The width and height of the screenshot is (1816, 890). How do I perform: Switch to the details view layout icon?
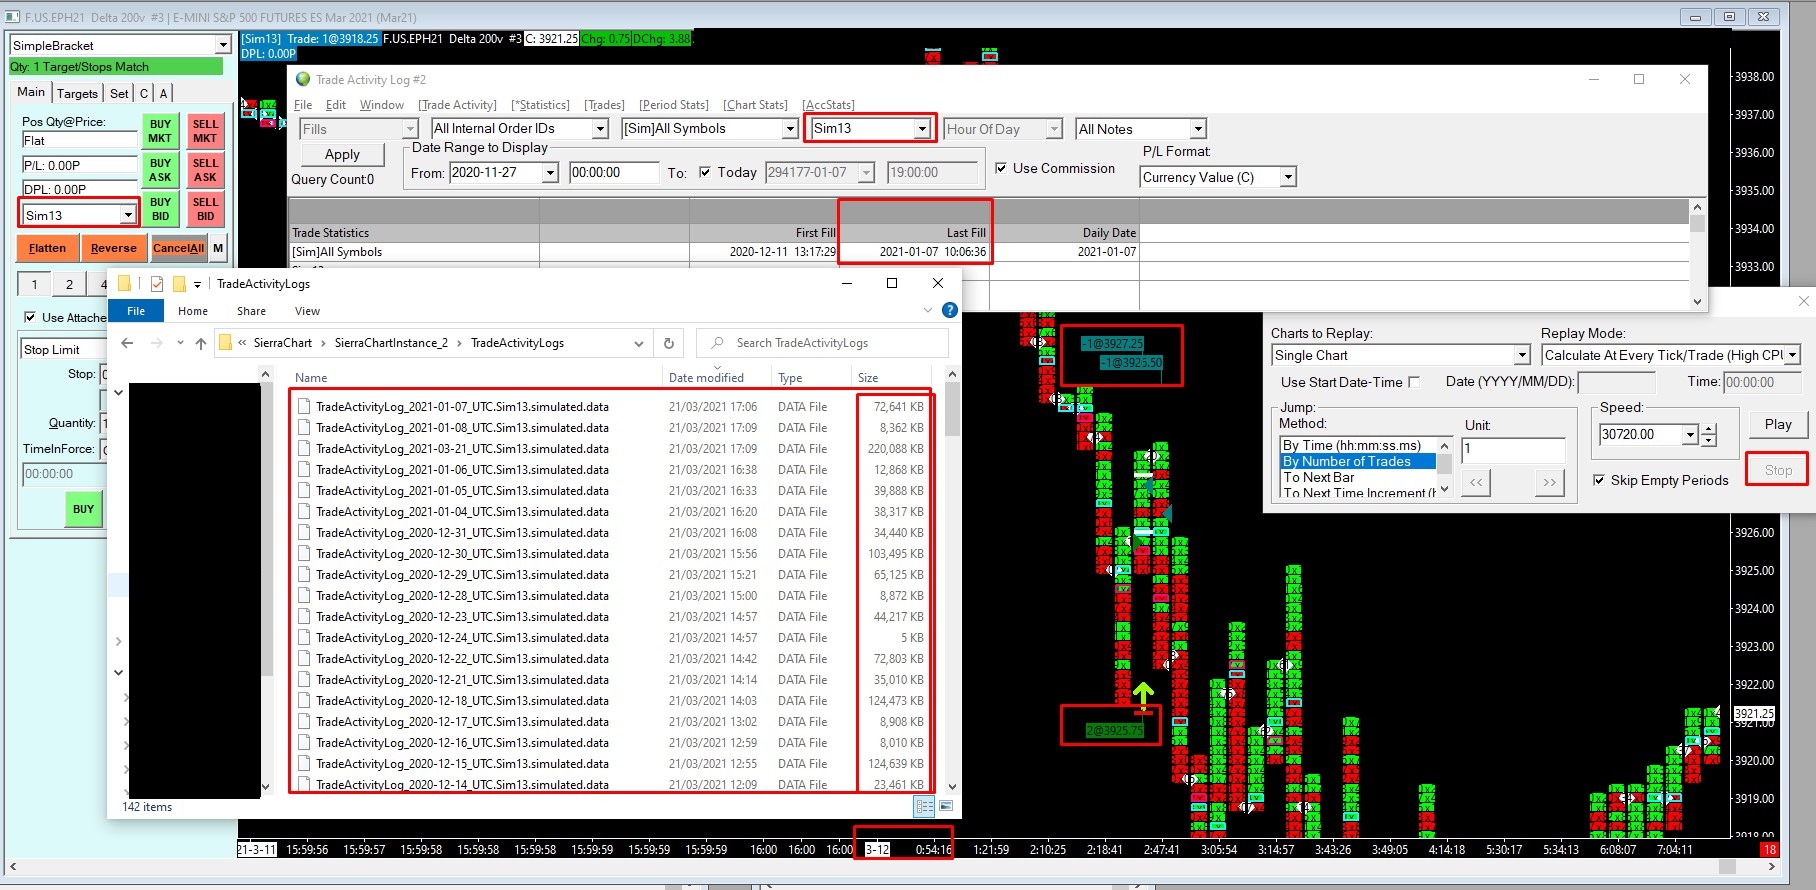point(924,806)
